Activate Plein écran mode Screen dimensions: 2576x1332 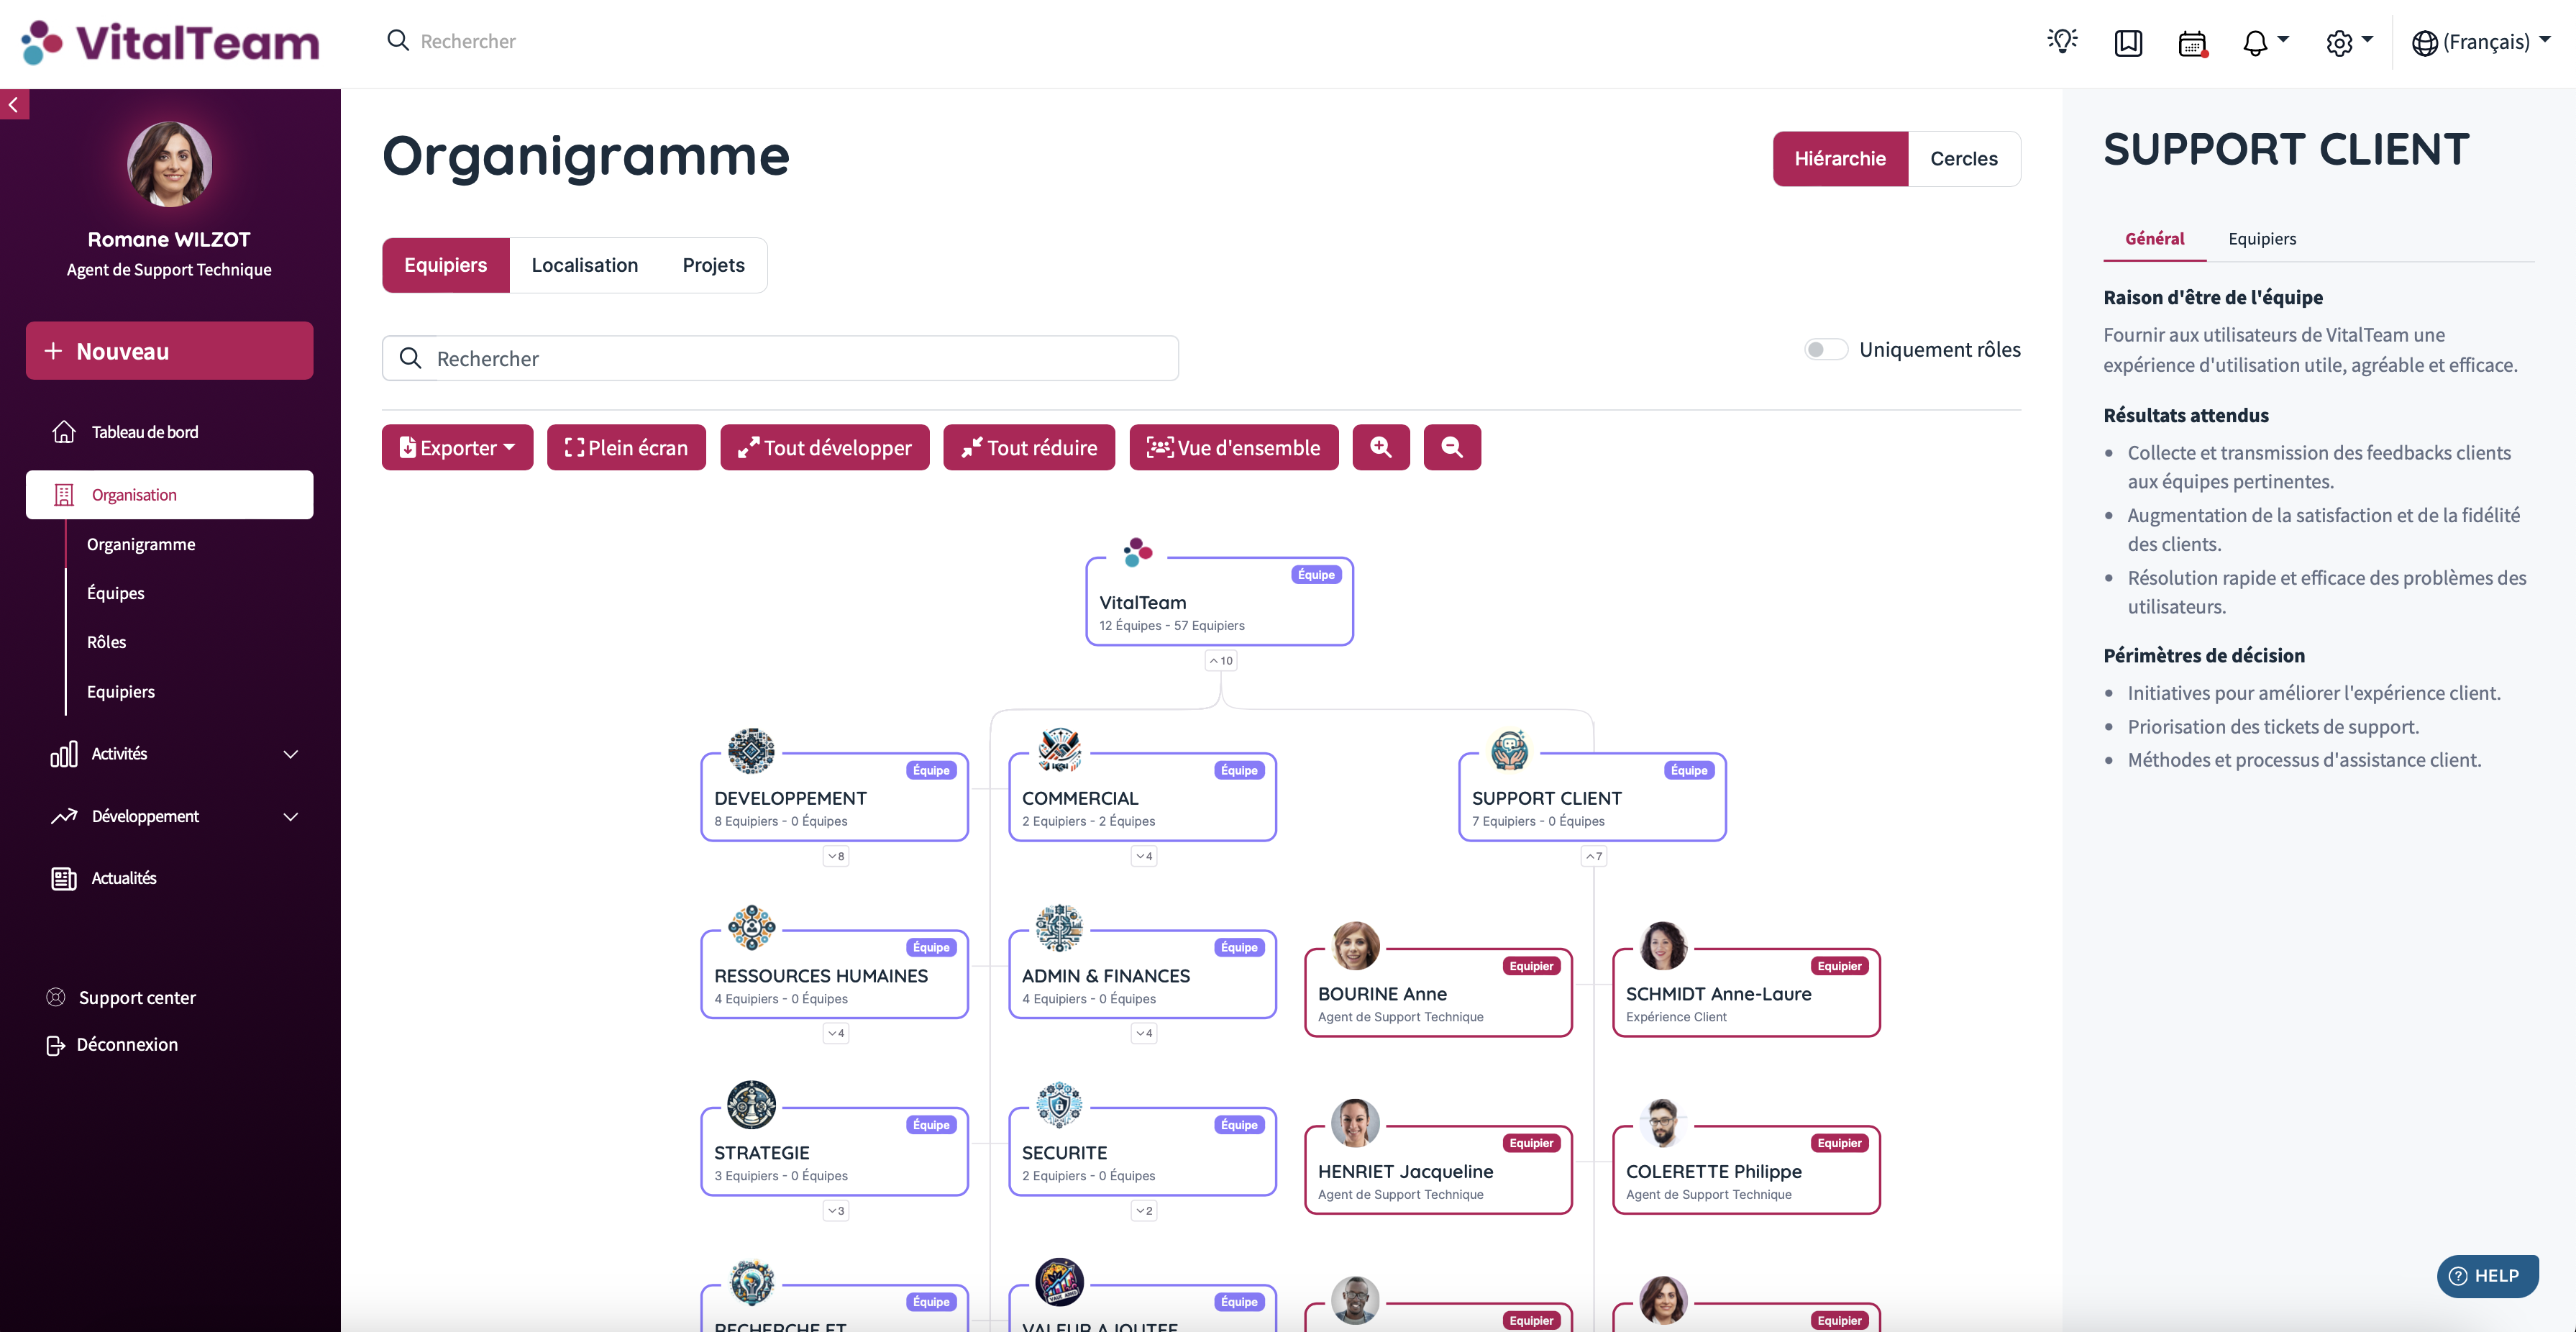click(626, 447)
